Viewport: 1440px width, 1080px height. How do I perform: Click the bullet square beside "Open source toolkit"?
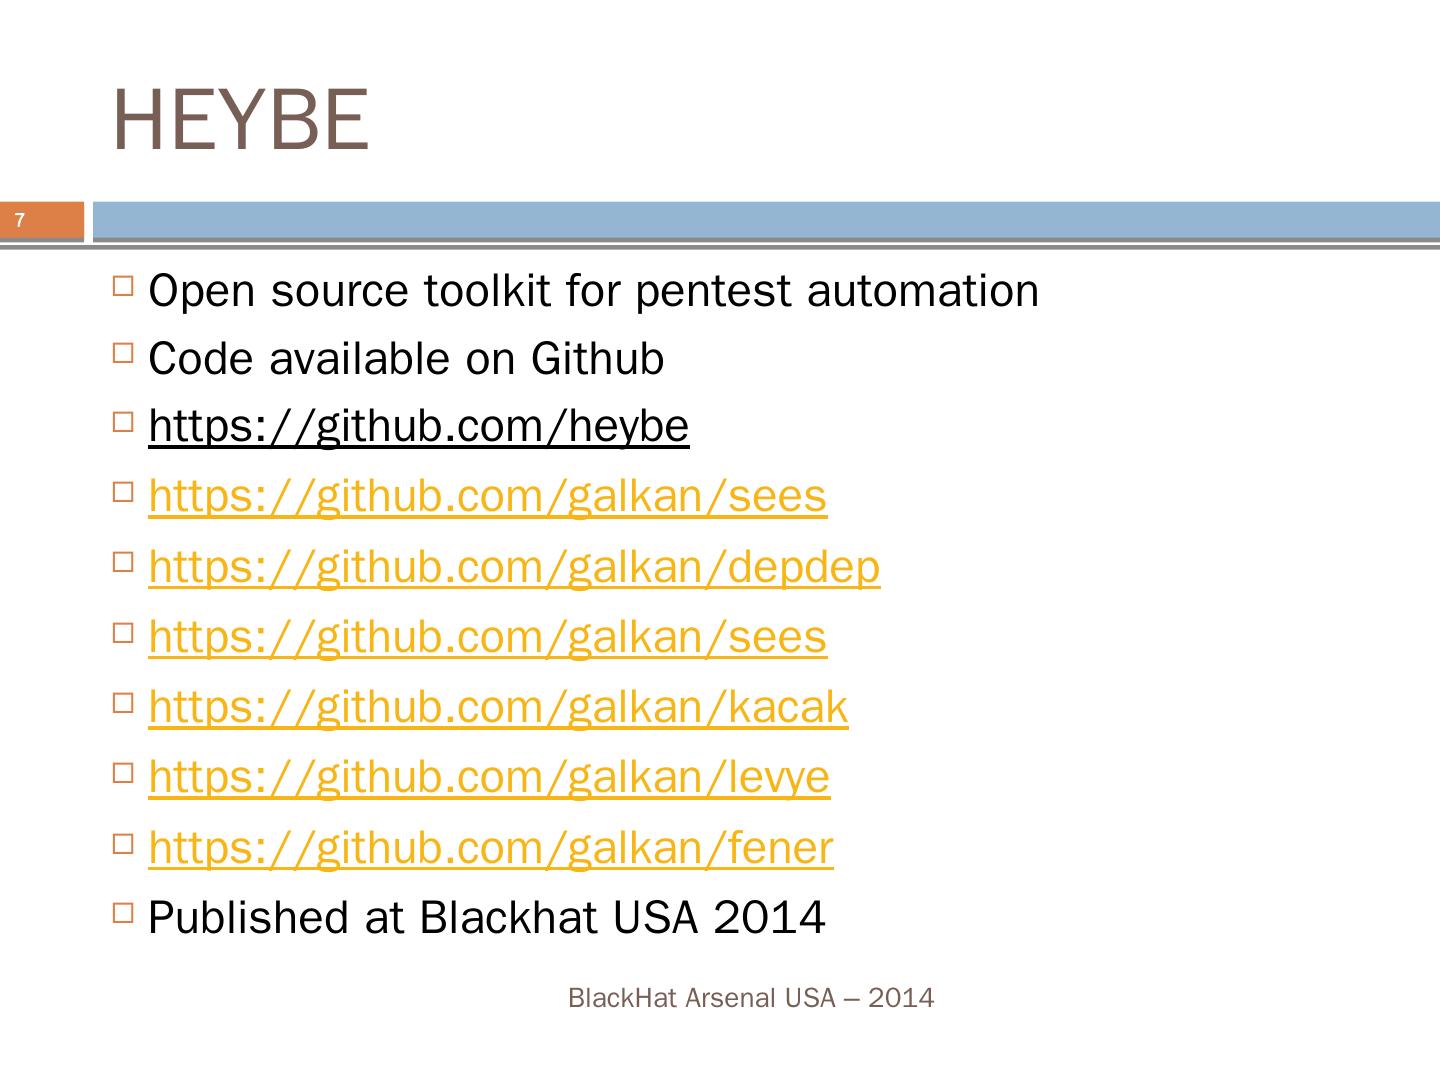(124, 285)
